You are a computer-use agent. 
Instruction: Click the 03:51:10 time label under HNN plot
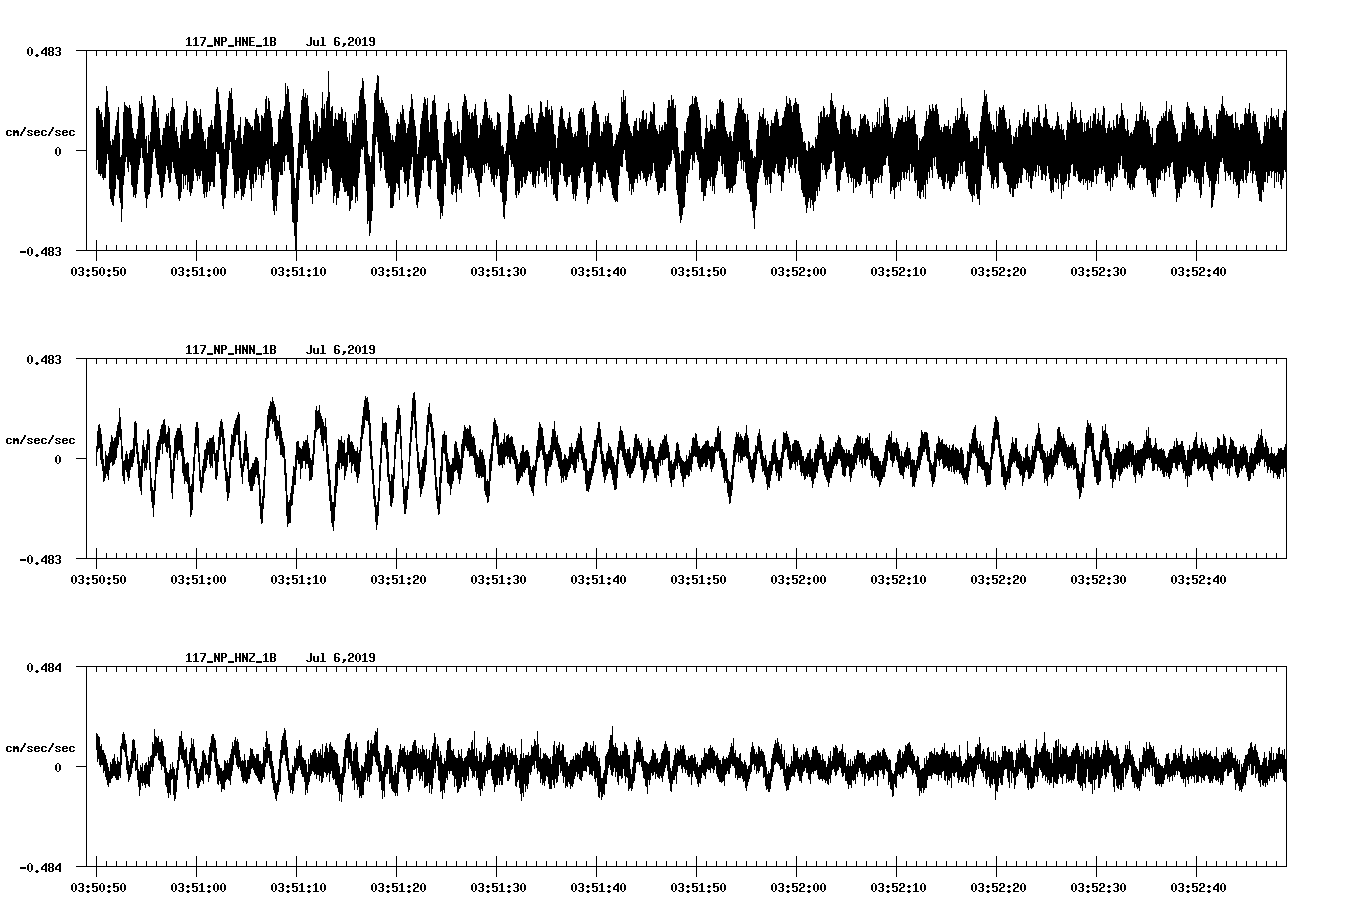[298, 579]
